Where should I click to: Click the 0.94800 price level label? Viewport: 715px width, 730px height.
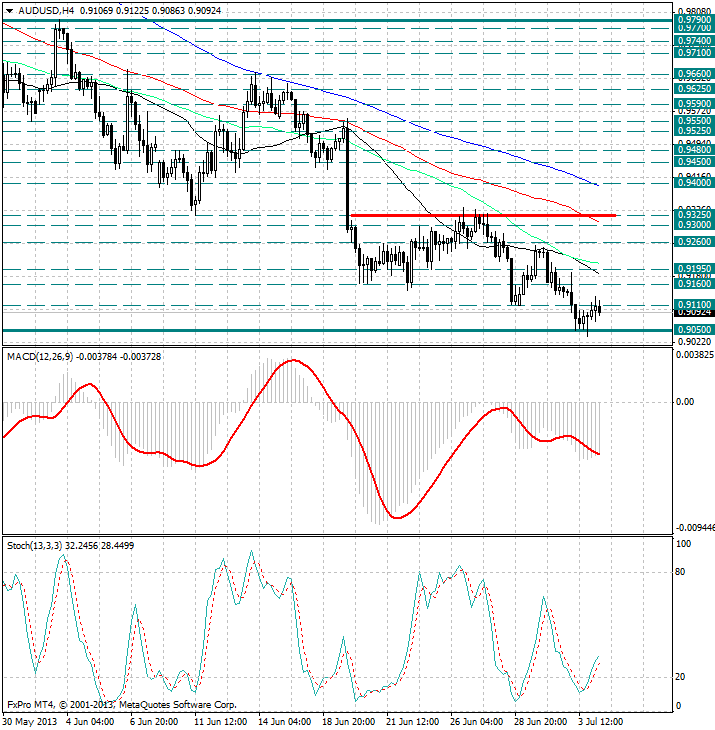(x=694, y=149)
